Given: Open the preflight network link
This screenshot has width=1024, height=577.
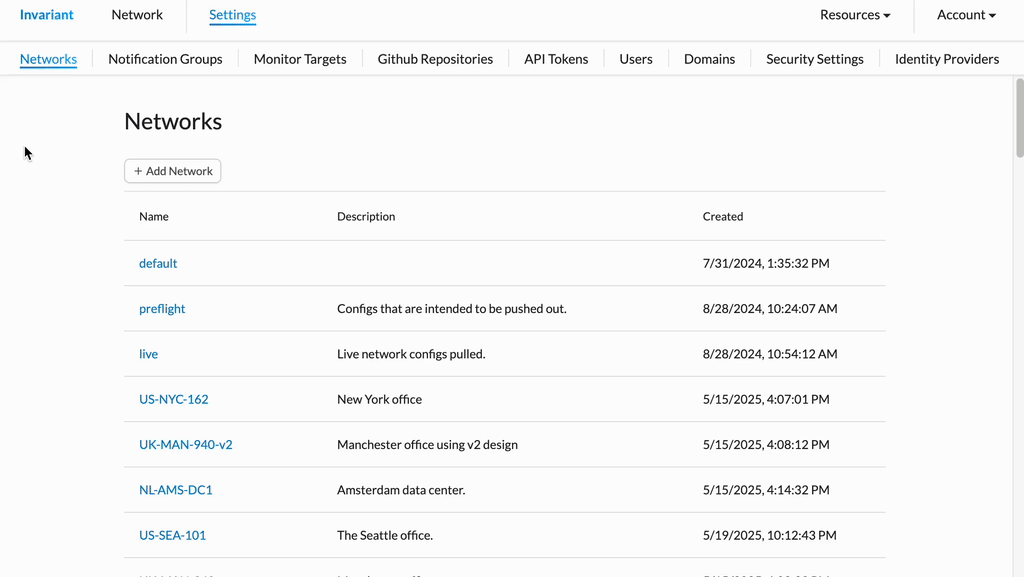Looking at the screenshot, I should tap(162, 309).
